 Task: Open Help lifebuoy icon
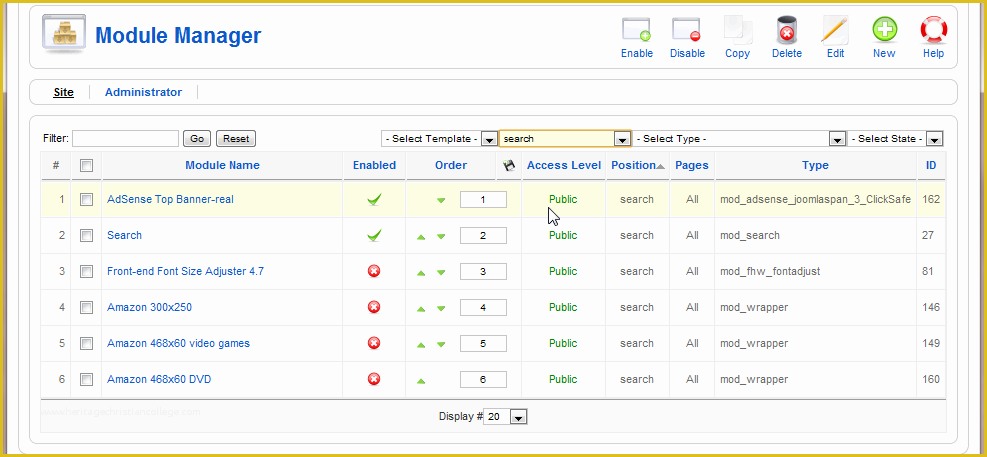click(933, 30)
